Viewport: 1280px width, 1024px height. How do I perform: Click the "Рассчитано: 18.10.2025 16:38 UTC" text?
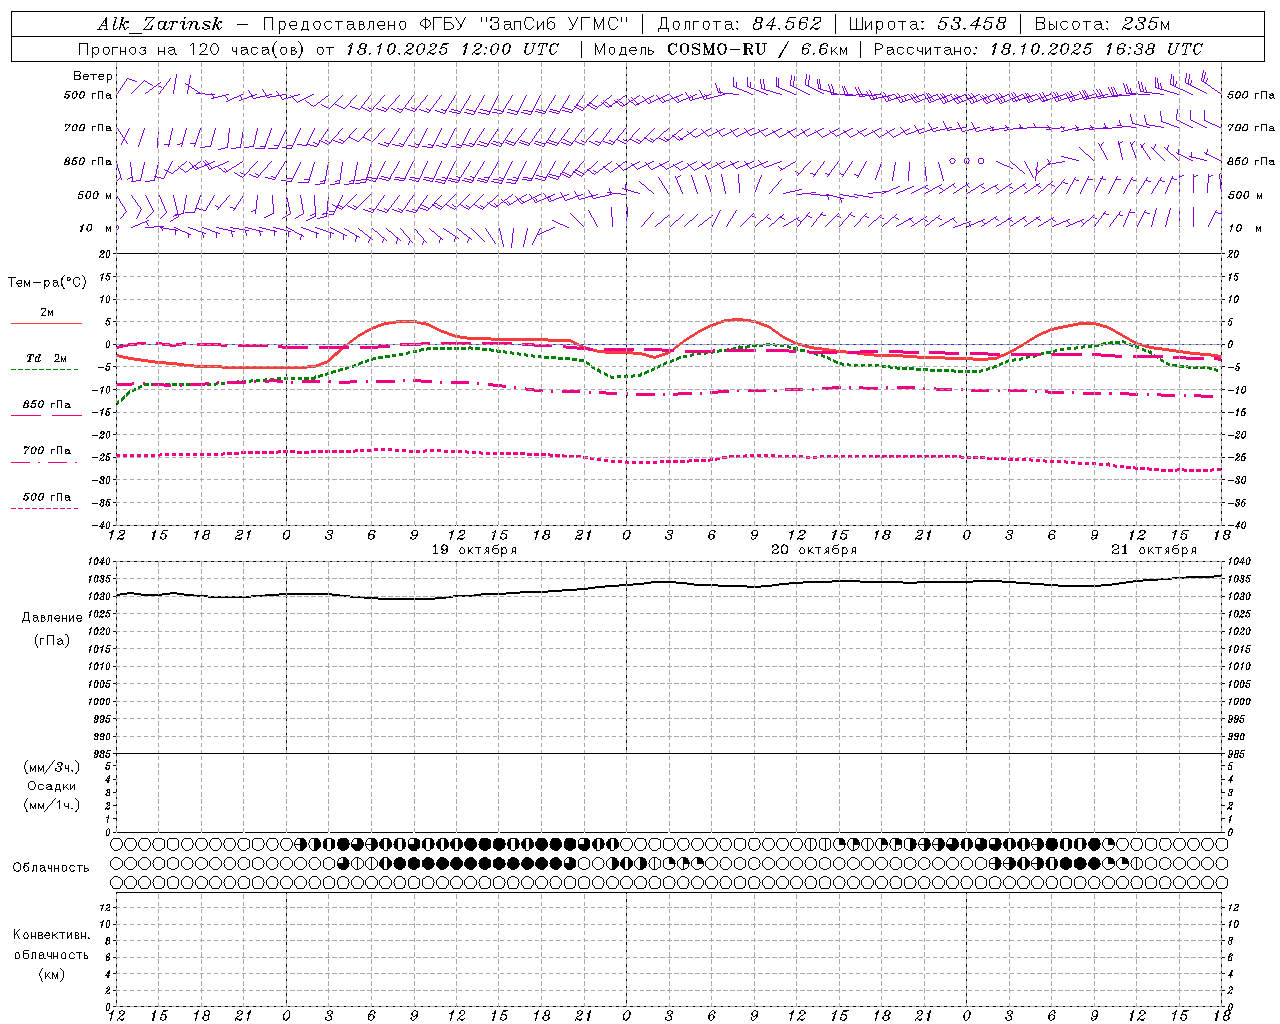(x=1038, y=49)
